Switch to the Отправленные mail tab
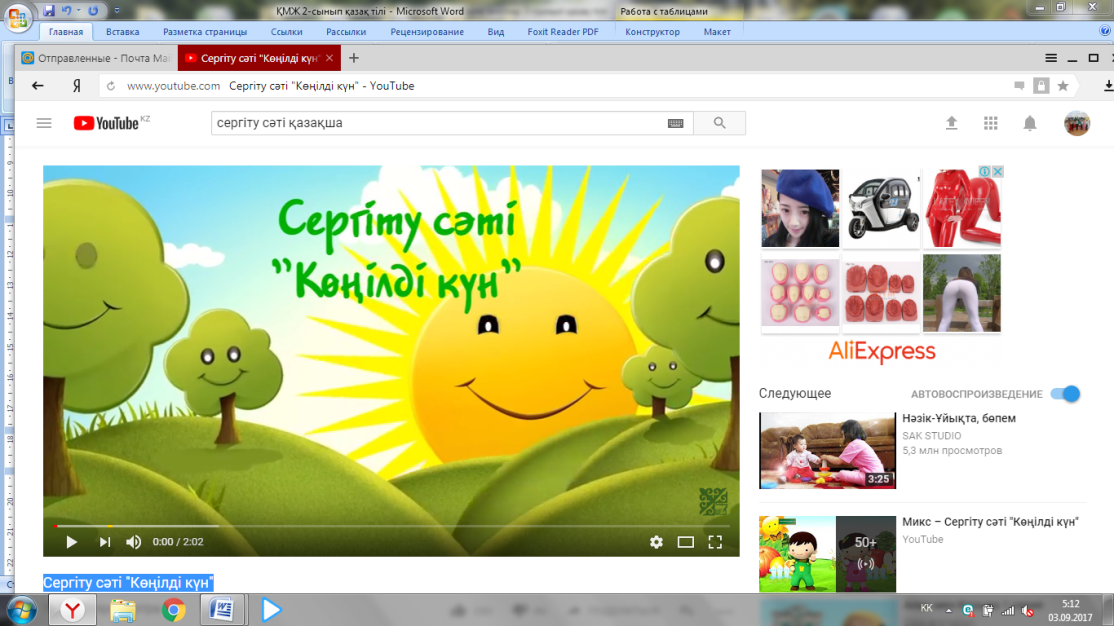The height and width of the screenshot is (626, 1114). click(x=94, y=58)
